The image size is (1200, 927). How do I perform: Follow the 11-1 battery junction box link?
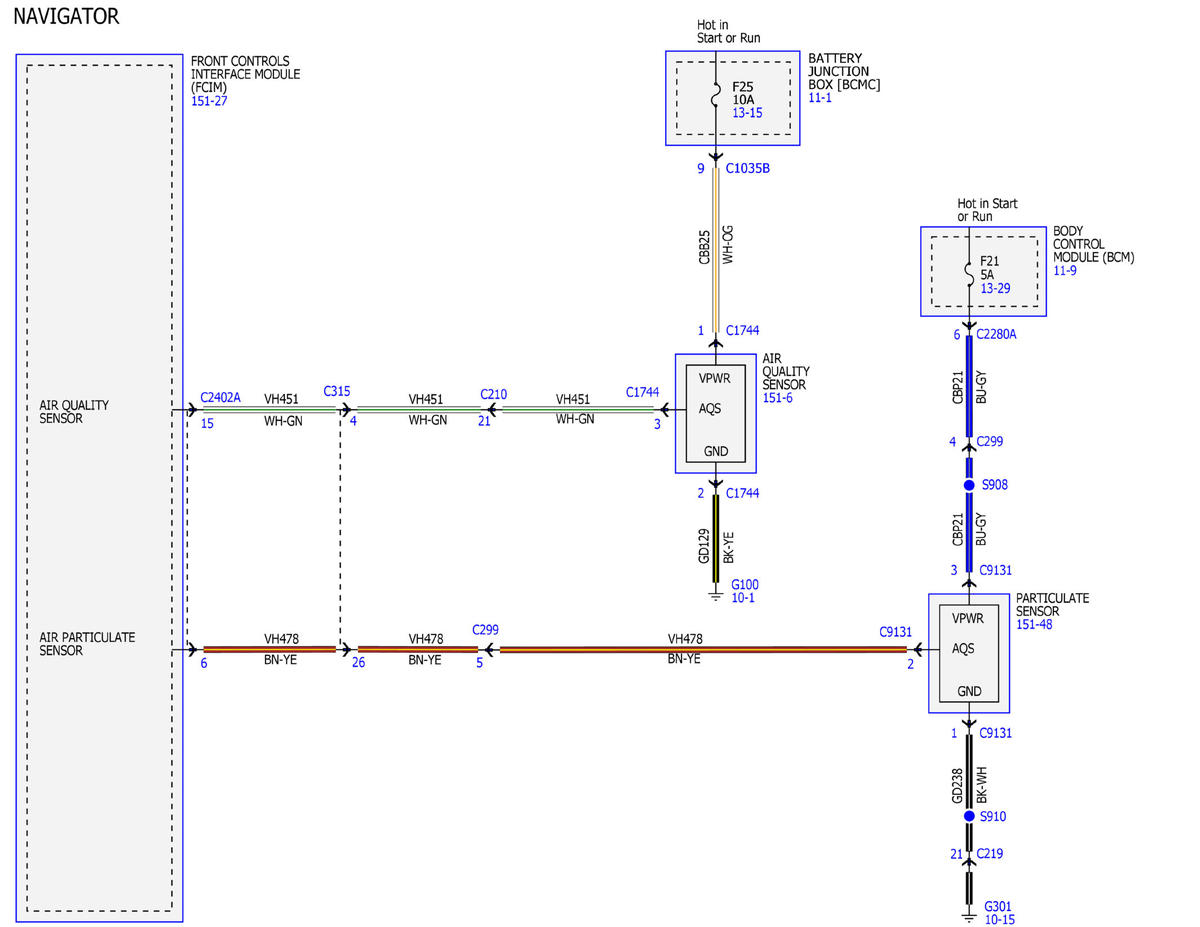(820, 98)
